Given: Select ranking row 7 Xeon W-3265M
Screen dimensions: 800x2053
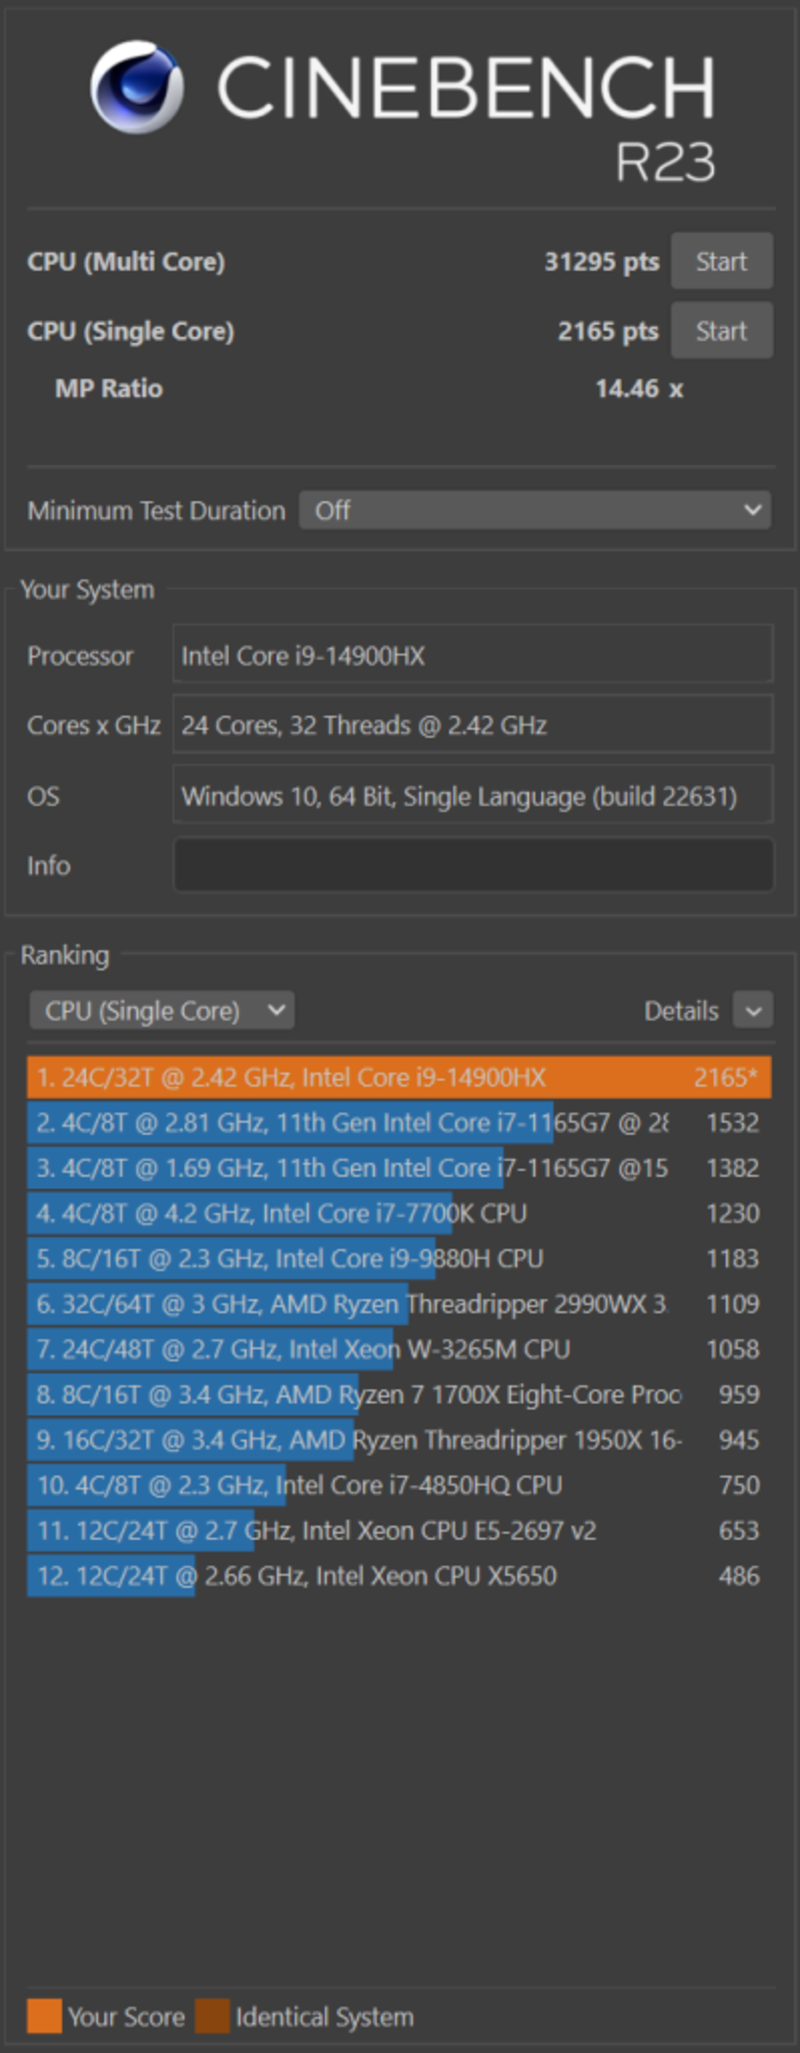Looking at the screenshot, I should (399, 1349).
